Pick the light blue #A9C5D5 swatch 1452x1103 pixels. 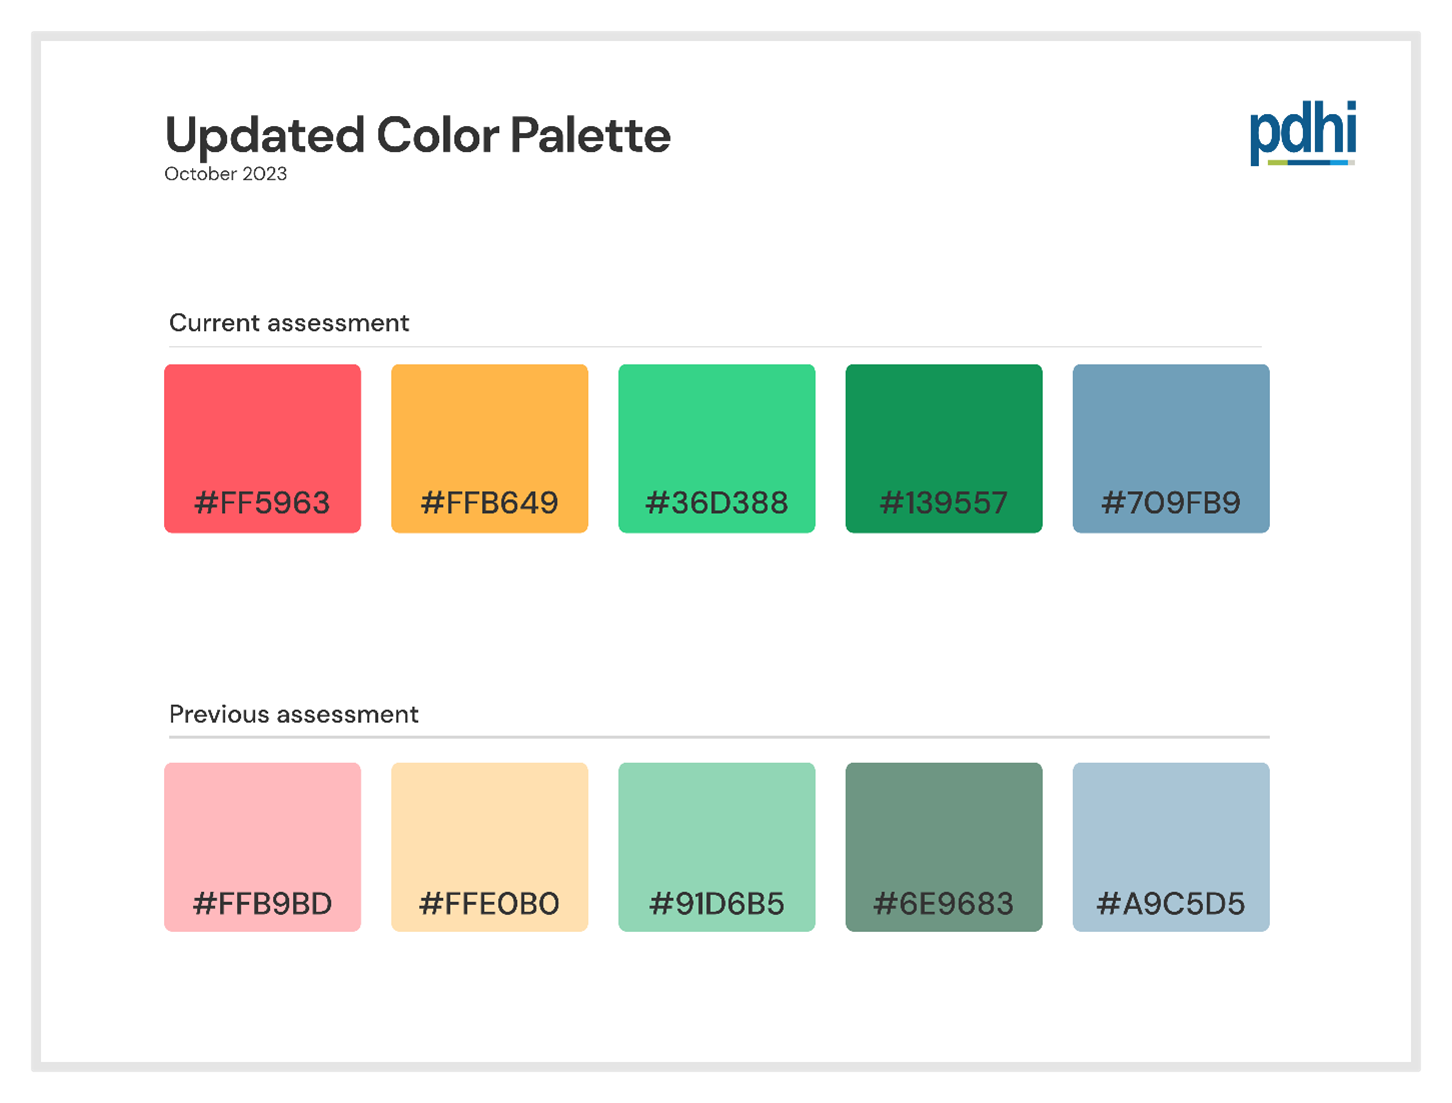coord(1171,847)
